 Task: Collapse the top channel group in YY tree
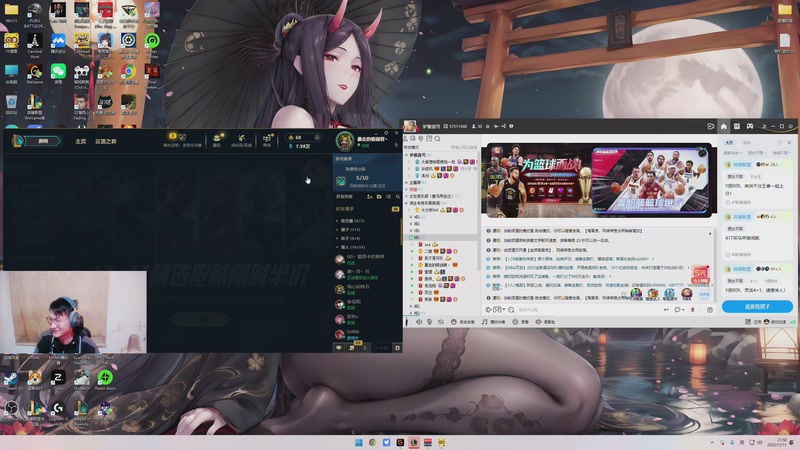click(x=407, y=155)
